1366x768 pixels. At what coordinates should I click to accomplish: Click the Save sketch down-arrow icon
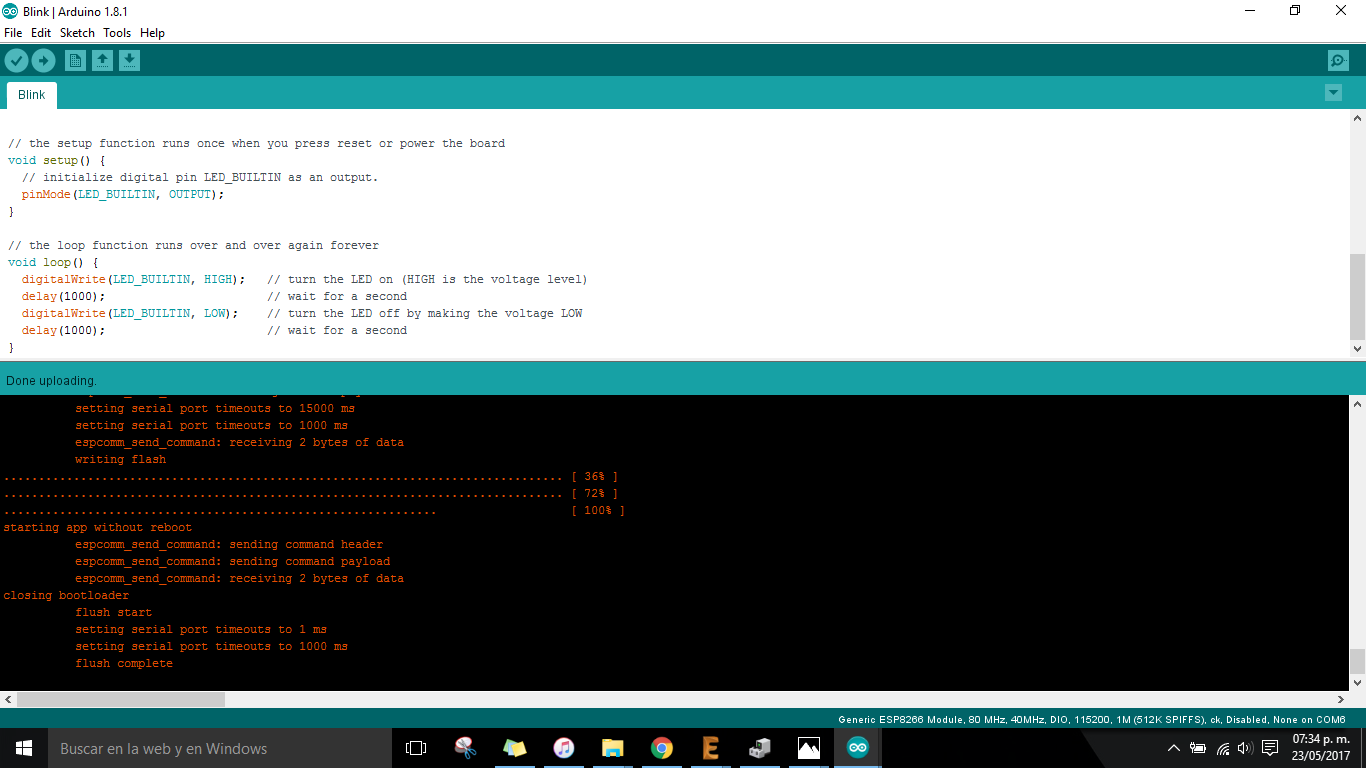tap(129, 61)
